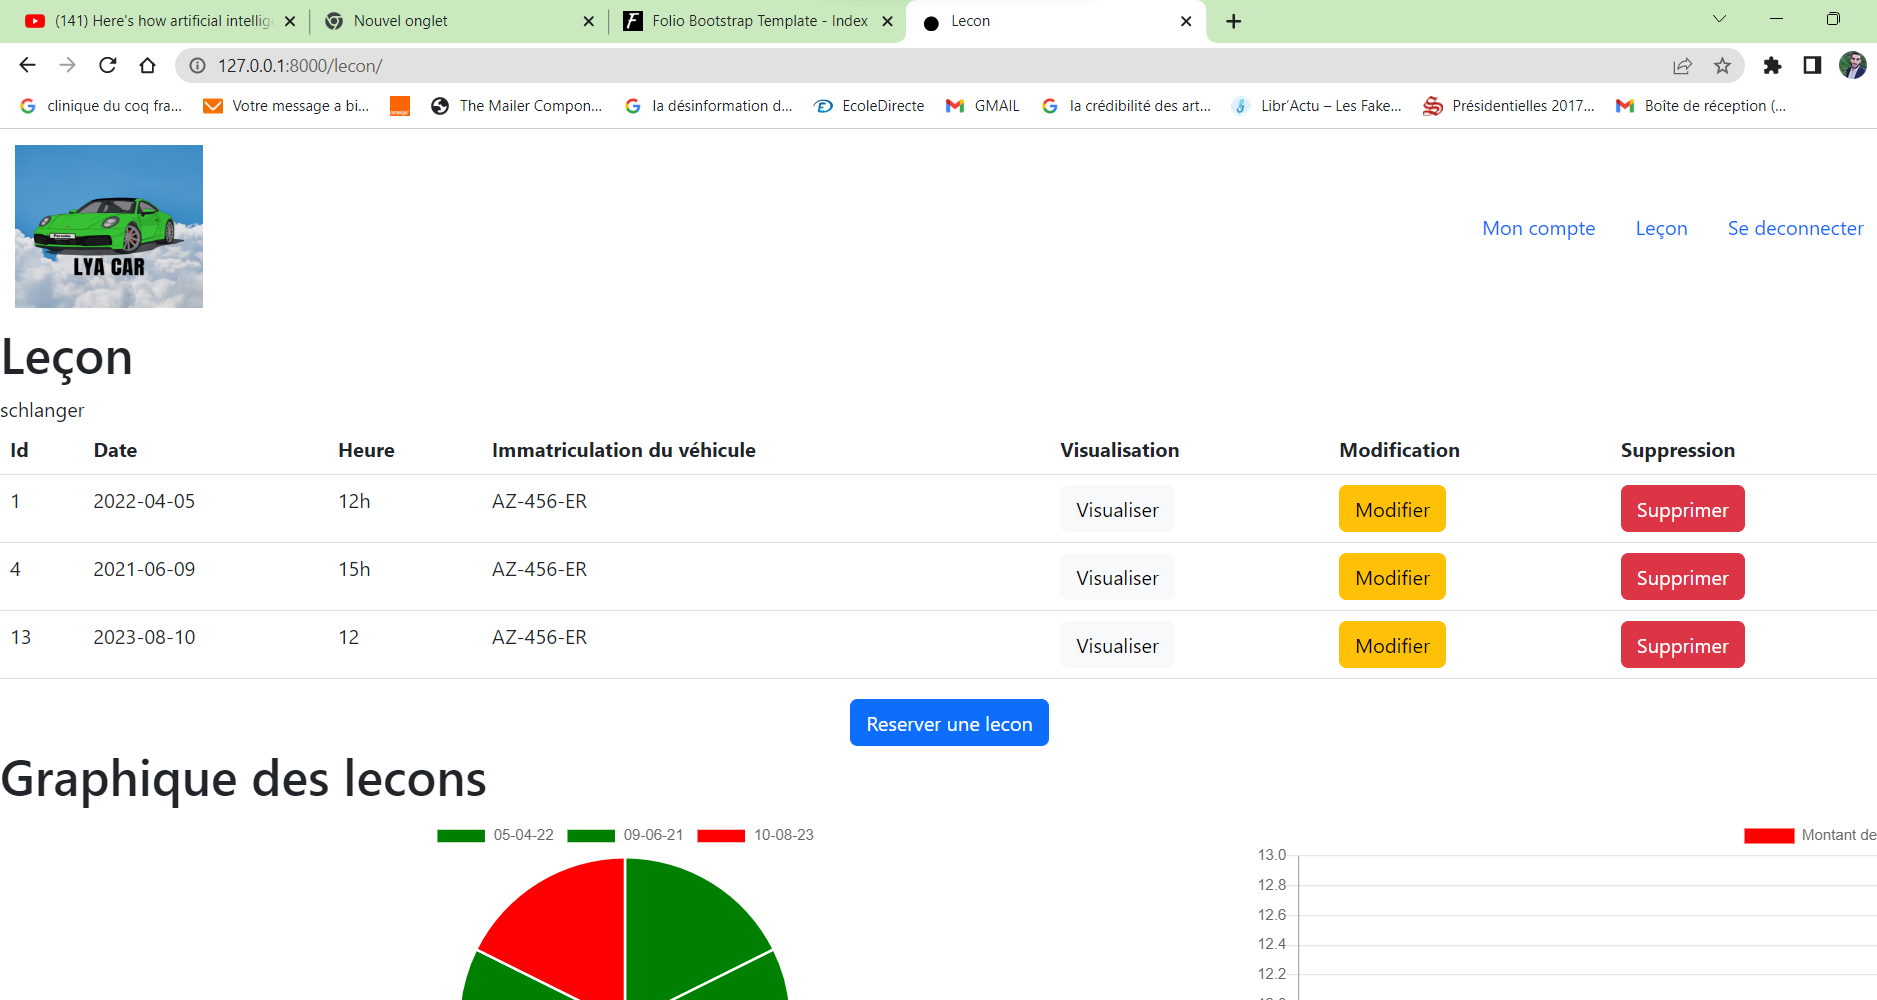
Task: Reload the current page
Action: coord(108,65)
